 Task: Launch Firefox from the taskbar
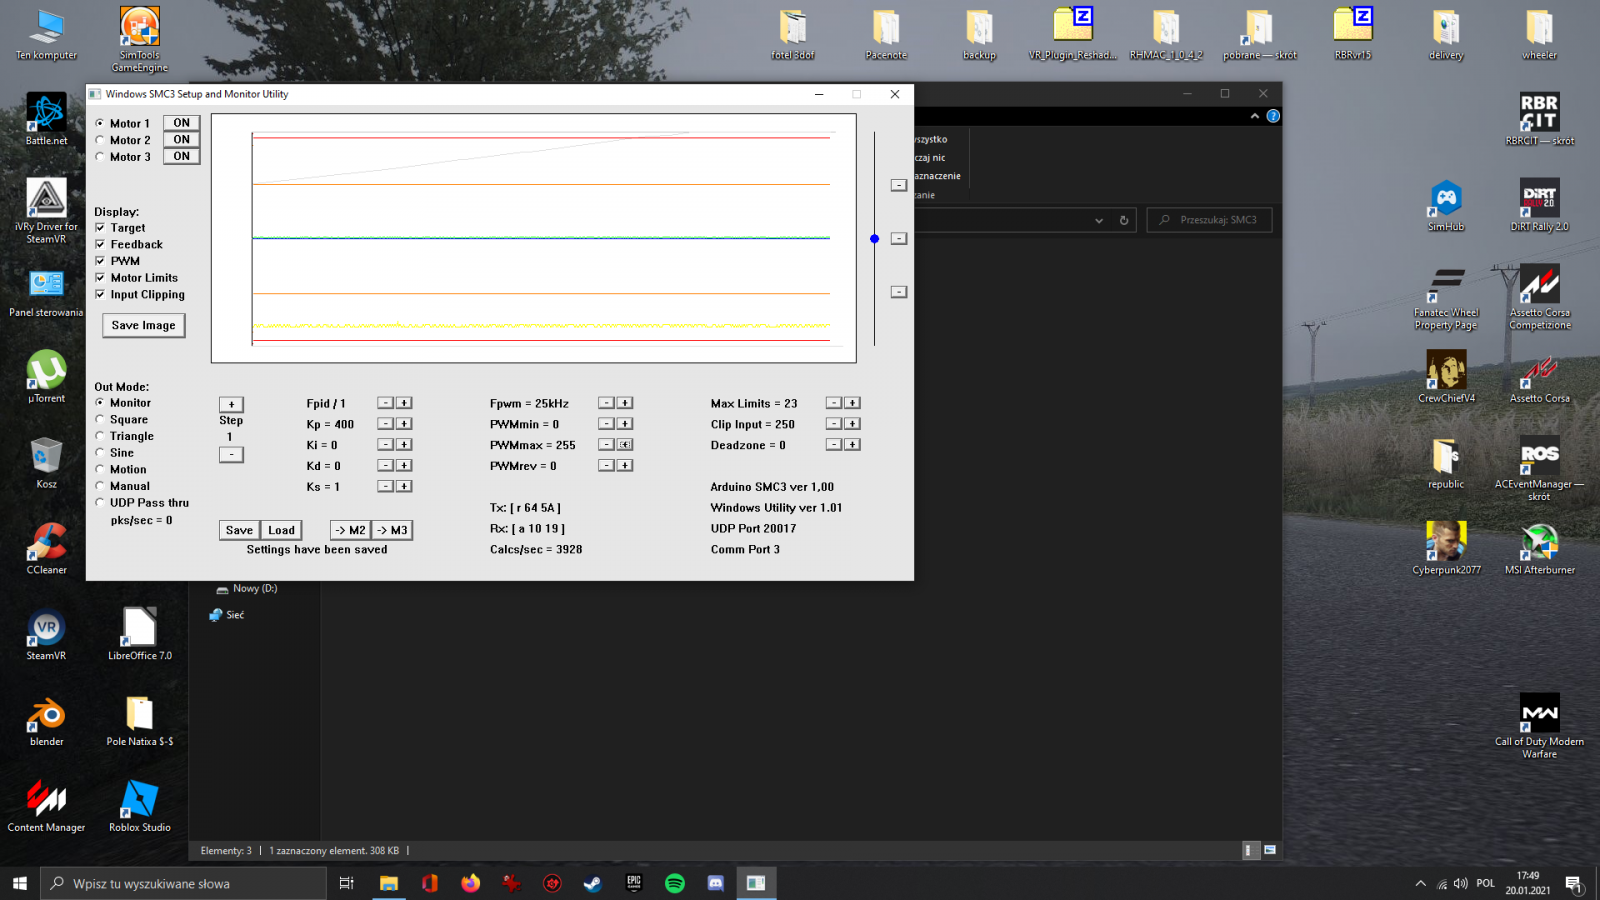pos(470,883)
